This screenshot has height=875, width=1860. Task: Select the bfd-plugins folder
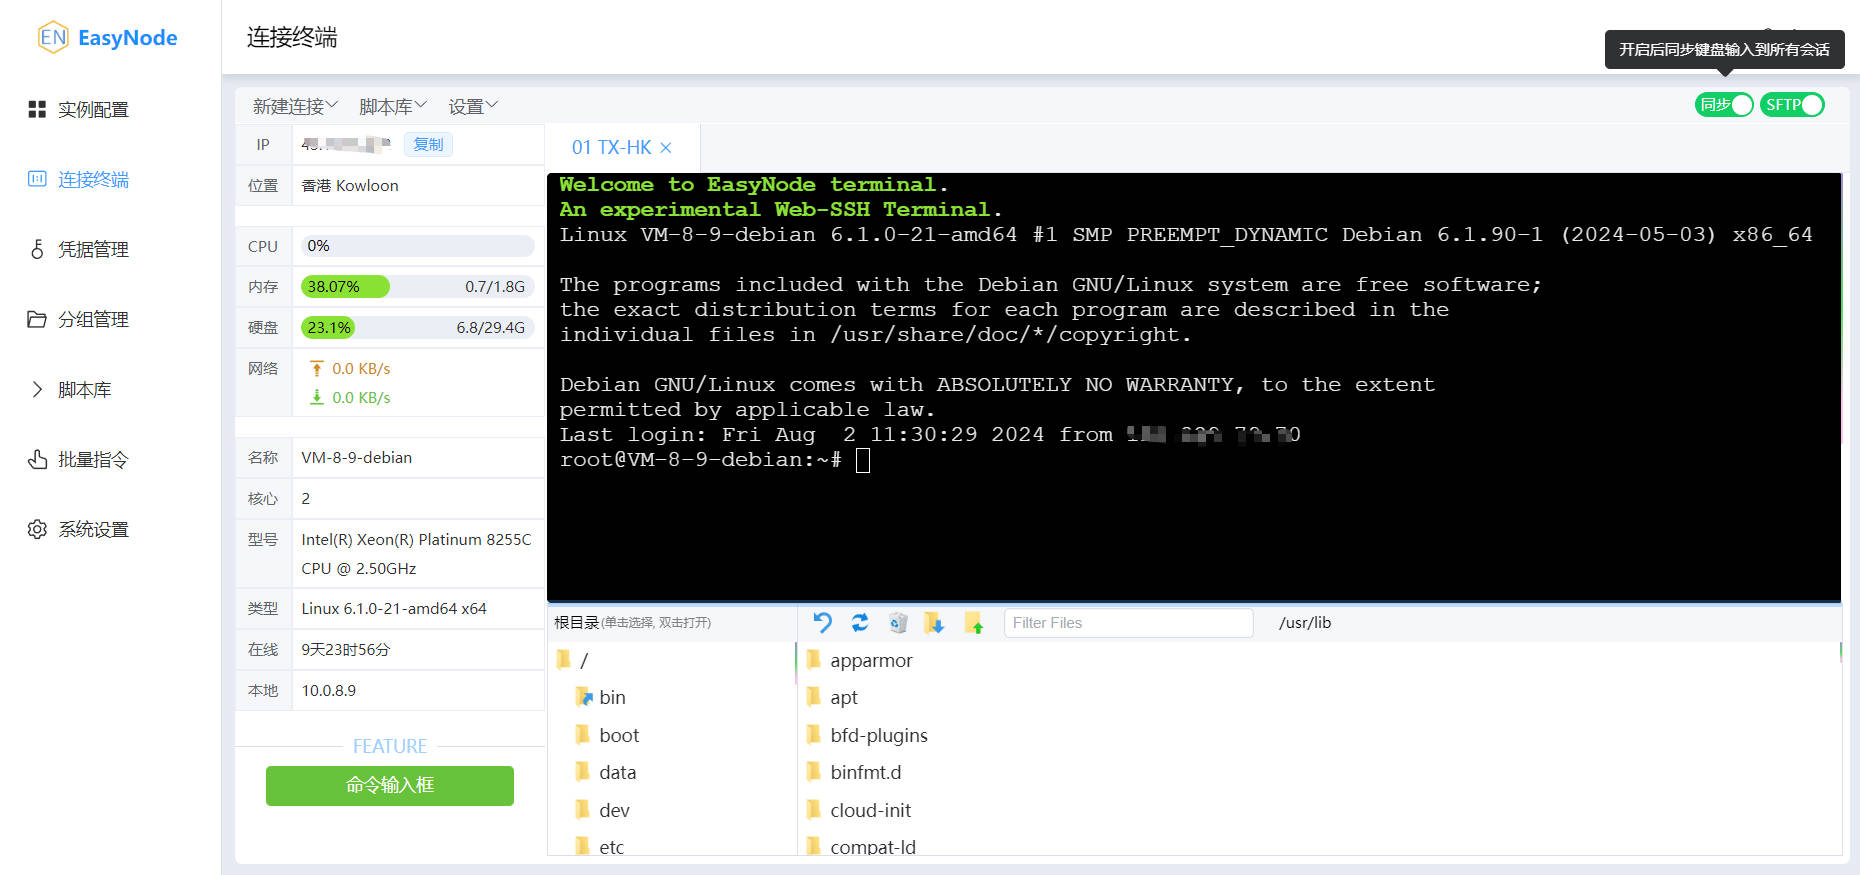[878, 736]
